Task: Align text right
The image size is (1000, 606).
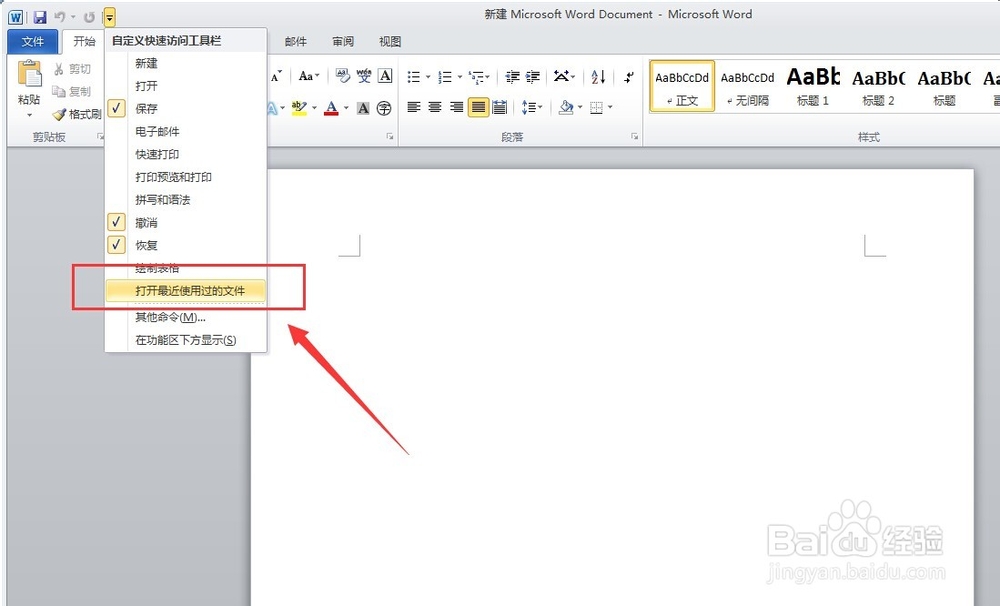Action: click(x=456, y=107)
